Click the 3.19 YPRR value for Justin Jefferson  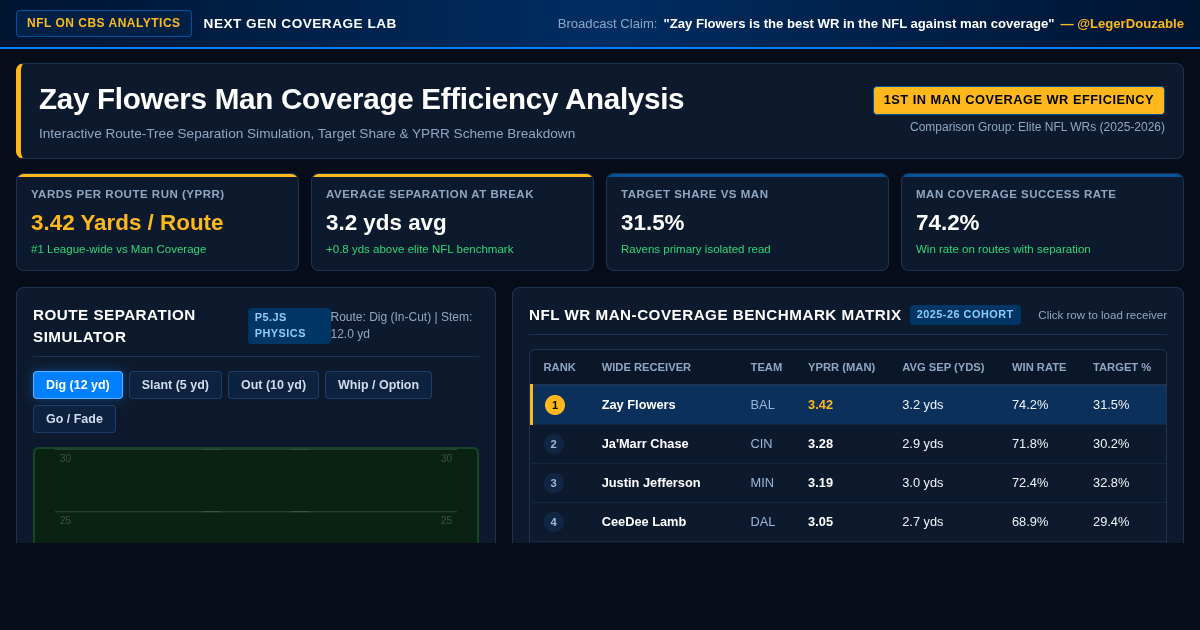820,483
